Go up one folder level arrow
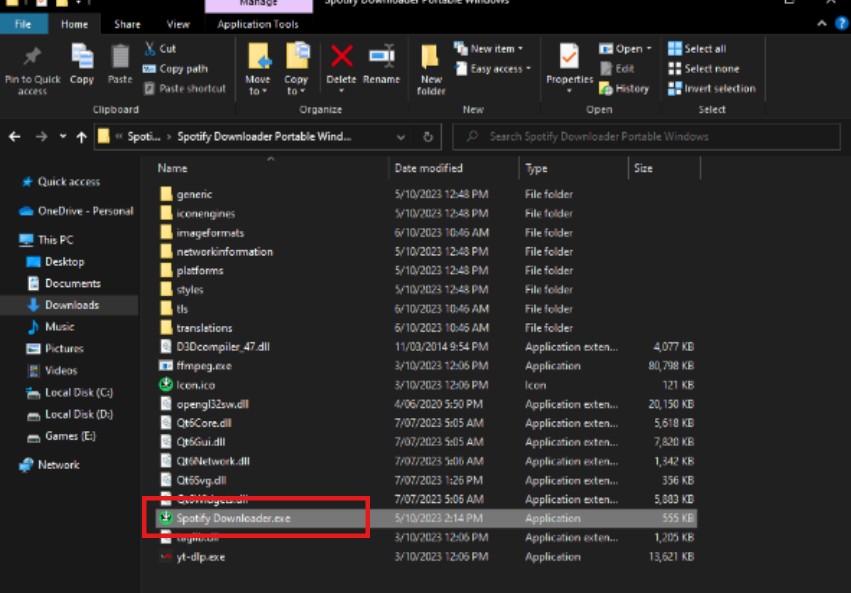 pos(81,137)
